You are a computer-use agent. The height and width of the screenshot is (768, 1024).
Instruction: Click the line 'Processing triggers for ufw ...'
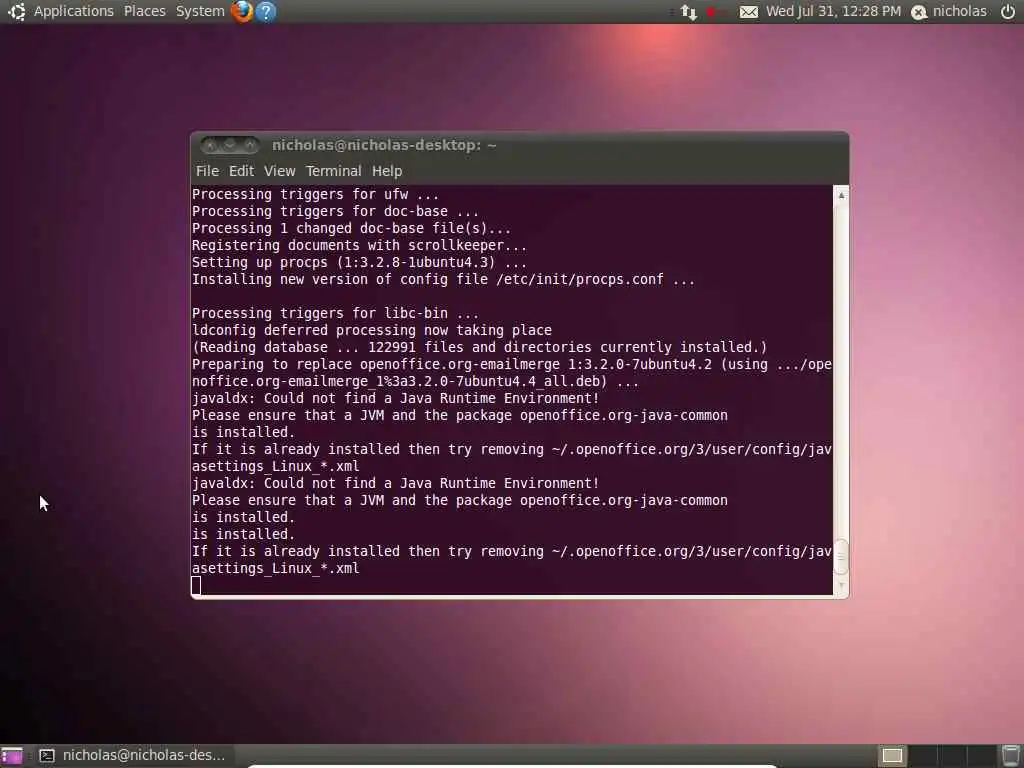315,195
